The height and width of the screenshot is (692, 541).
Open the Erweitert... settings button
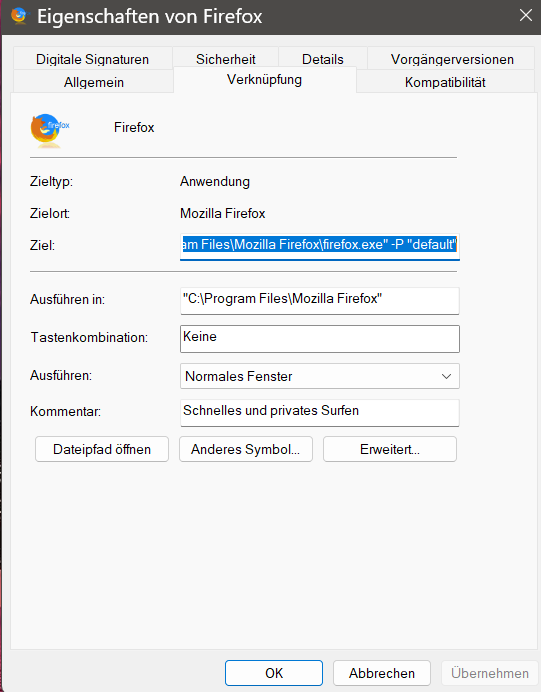[390, 449]
